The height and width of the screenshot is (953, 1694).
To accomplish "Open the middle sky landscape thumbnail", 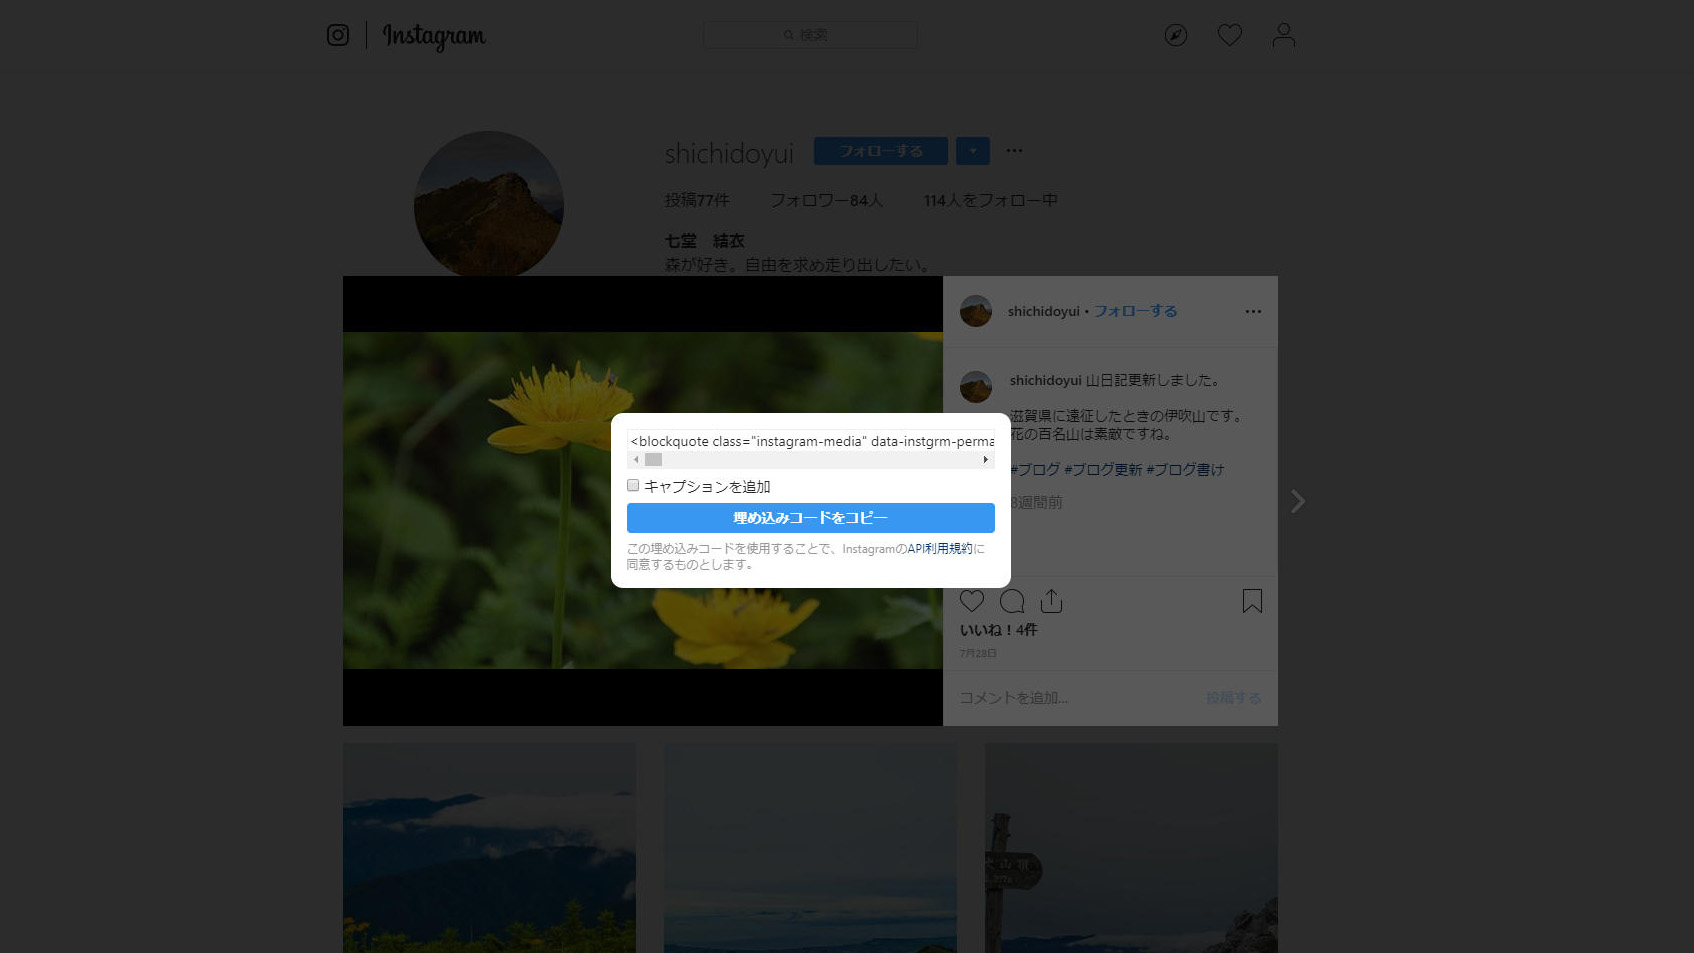I will 810,848.
